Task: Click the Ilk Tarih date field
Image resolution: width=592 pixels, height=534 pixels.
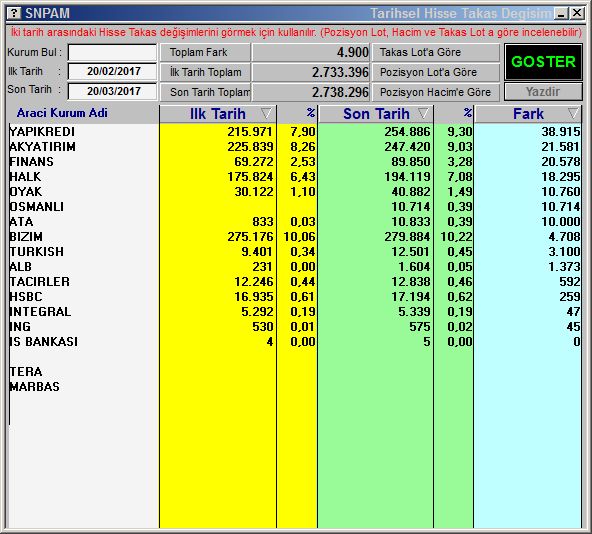Action: coord(113,71)
